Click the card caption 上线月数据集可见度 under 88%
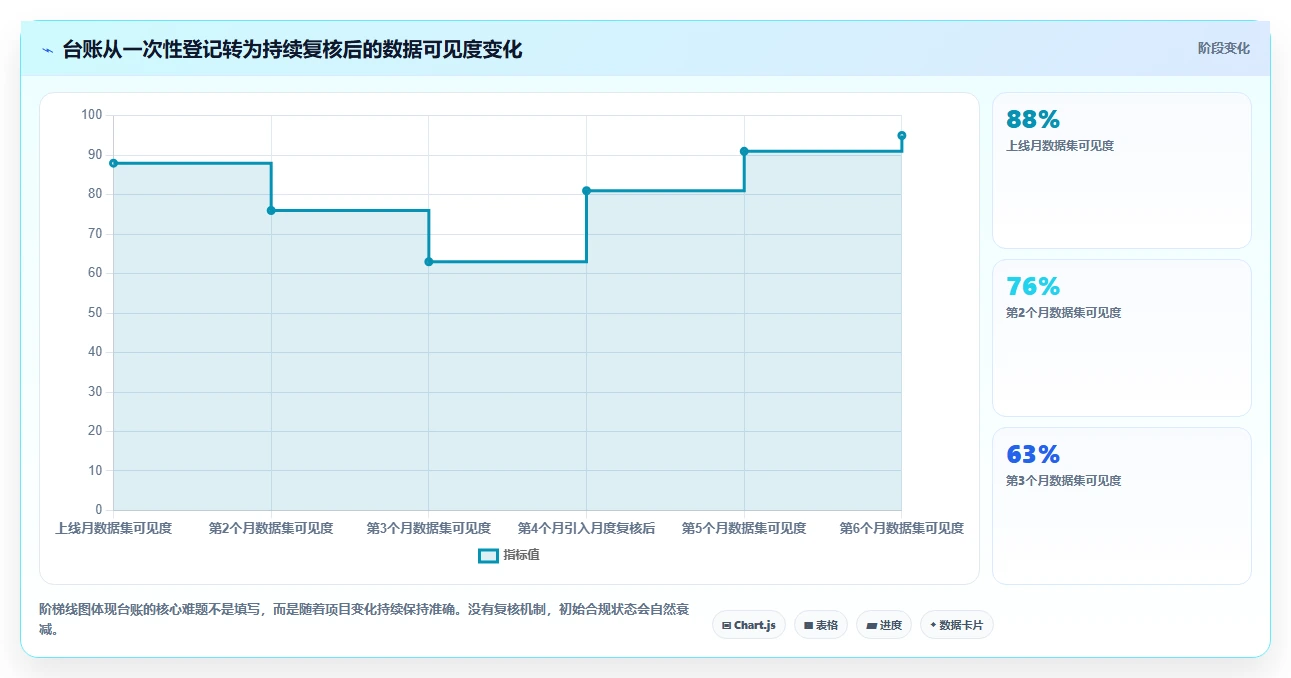Screen dimensions: 1291x678 pyautogui.click(x=1060, y=146)
